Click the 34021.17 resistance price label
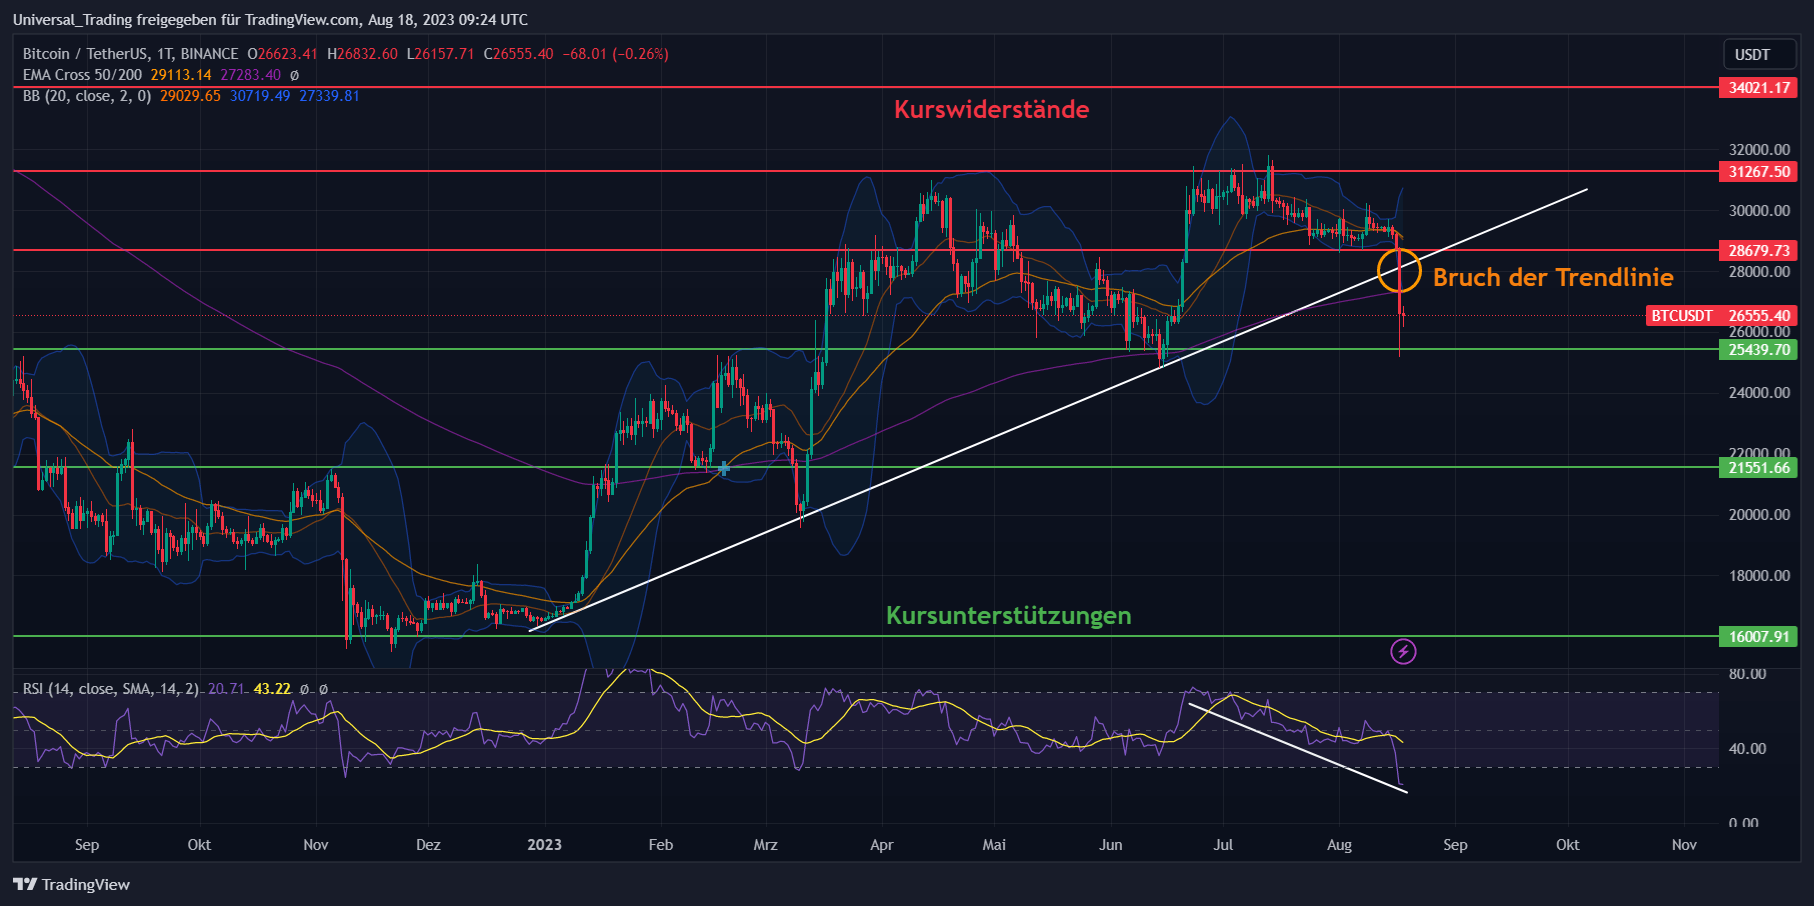Viewport: 1814px width, 906px height. click(1758, 87)
